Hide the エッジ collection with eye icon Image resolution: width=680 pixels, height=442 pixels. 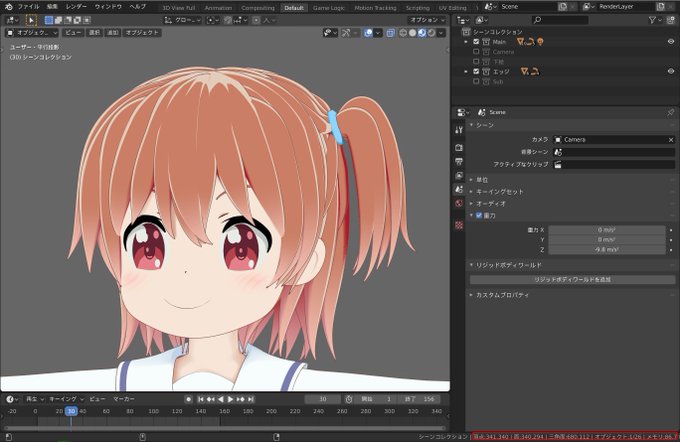[671, 71]
